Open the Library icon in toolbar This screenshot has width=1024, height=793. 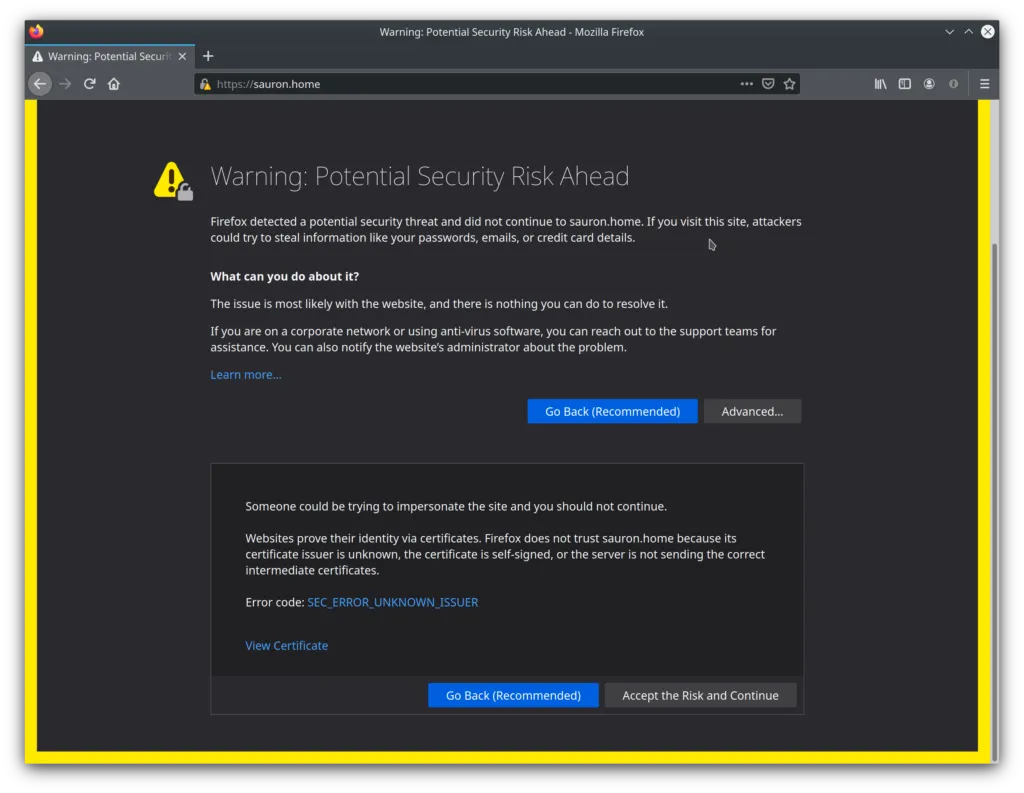click(x=880, y=84)
